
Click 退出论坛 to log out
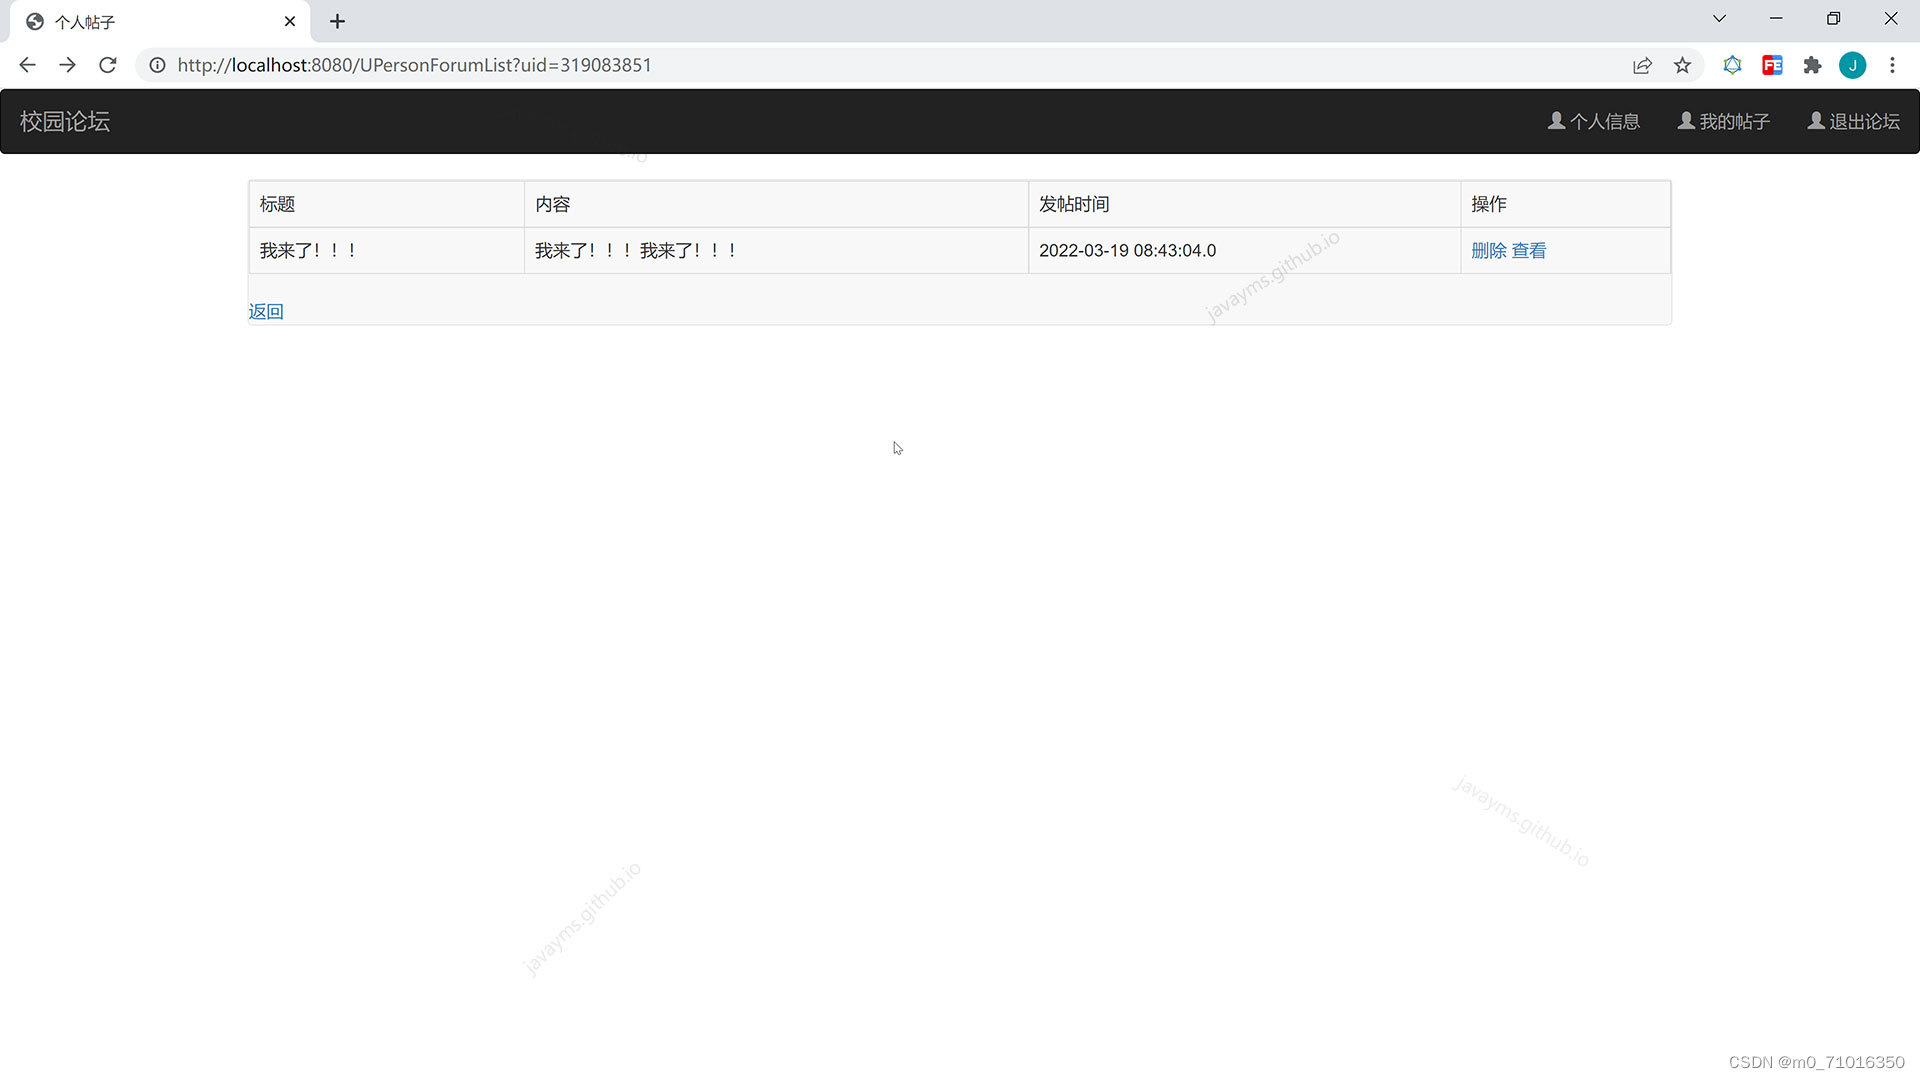pos(1854,121)
